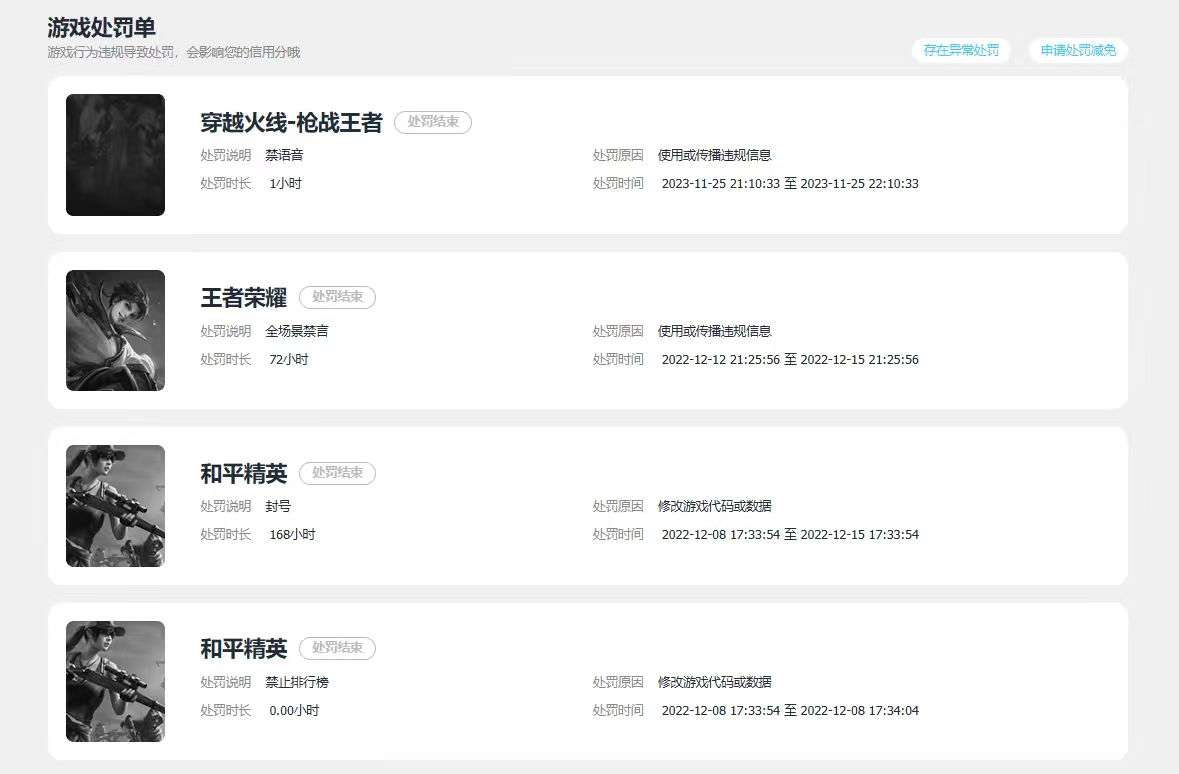Click the 全场景禁言 penalty description
Image resolution: width=1179 pixels, height=774 pixels.
point(297,331)
